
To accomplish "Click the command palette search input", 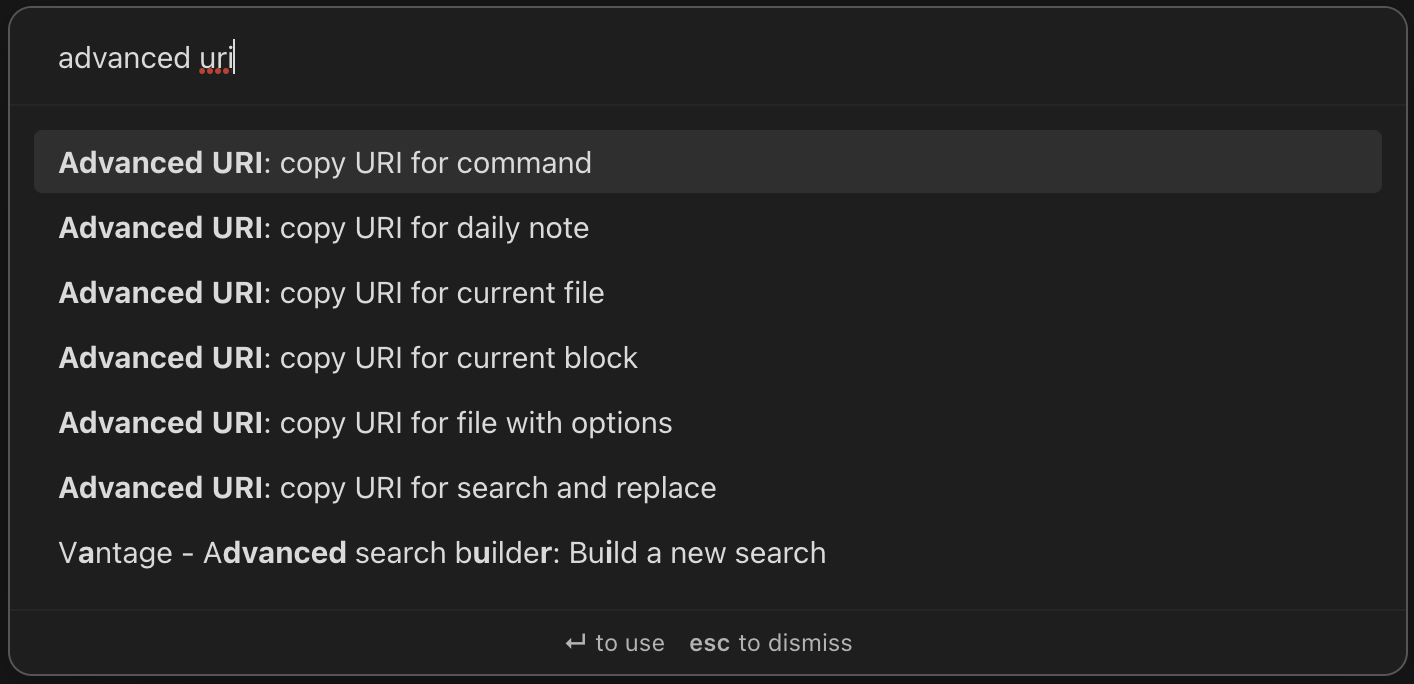I will 700,57.
